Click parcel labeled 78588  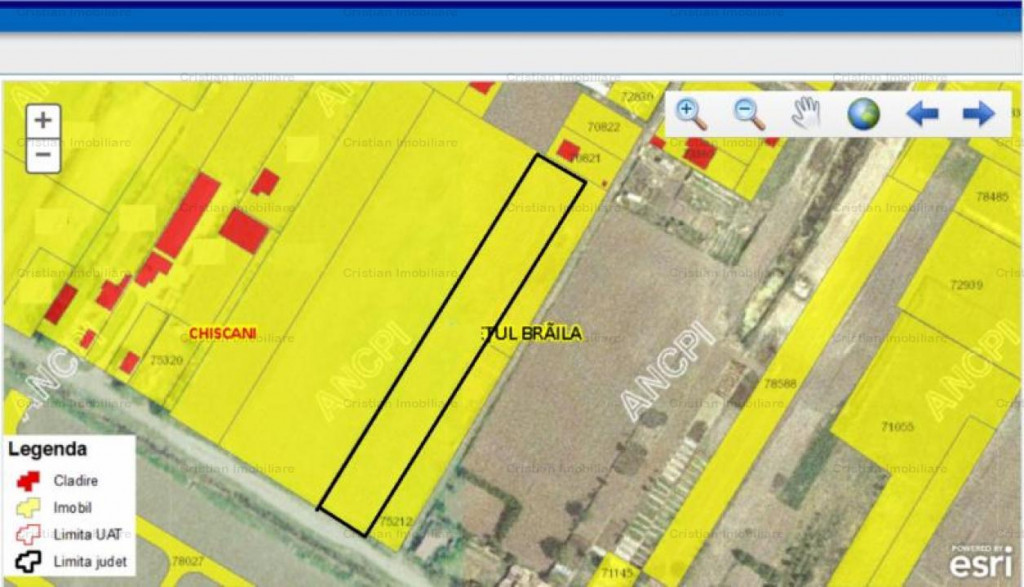(x=779, y=383)
